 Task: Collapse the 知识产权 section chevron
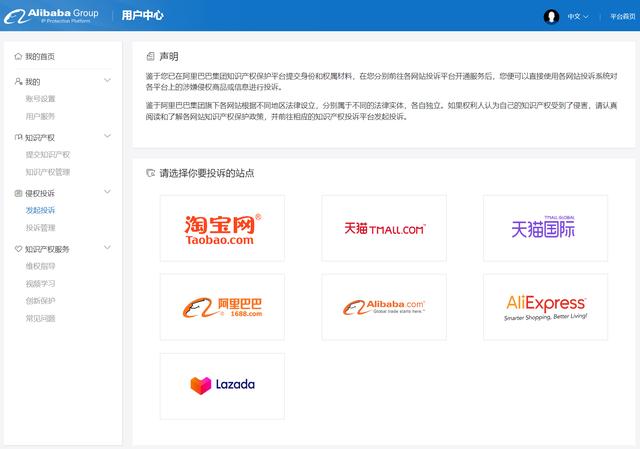107,136
